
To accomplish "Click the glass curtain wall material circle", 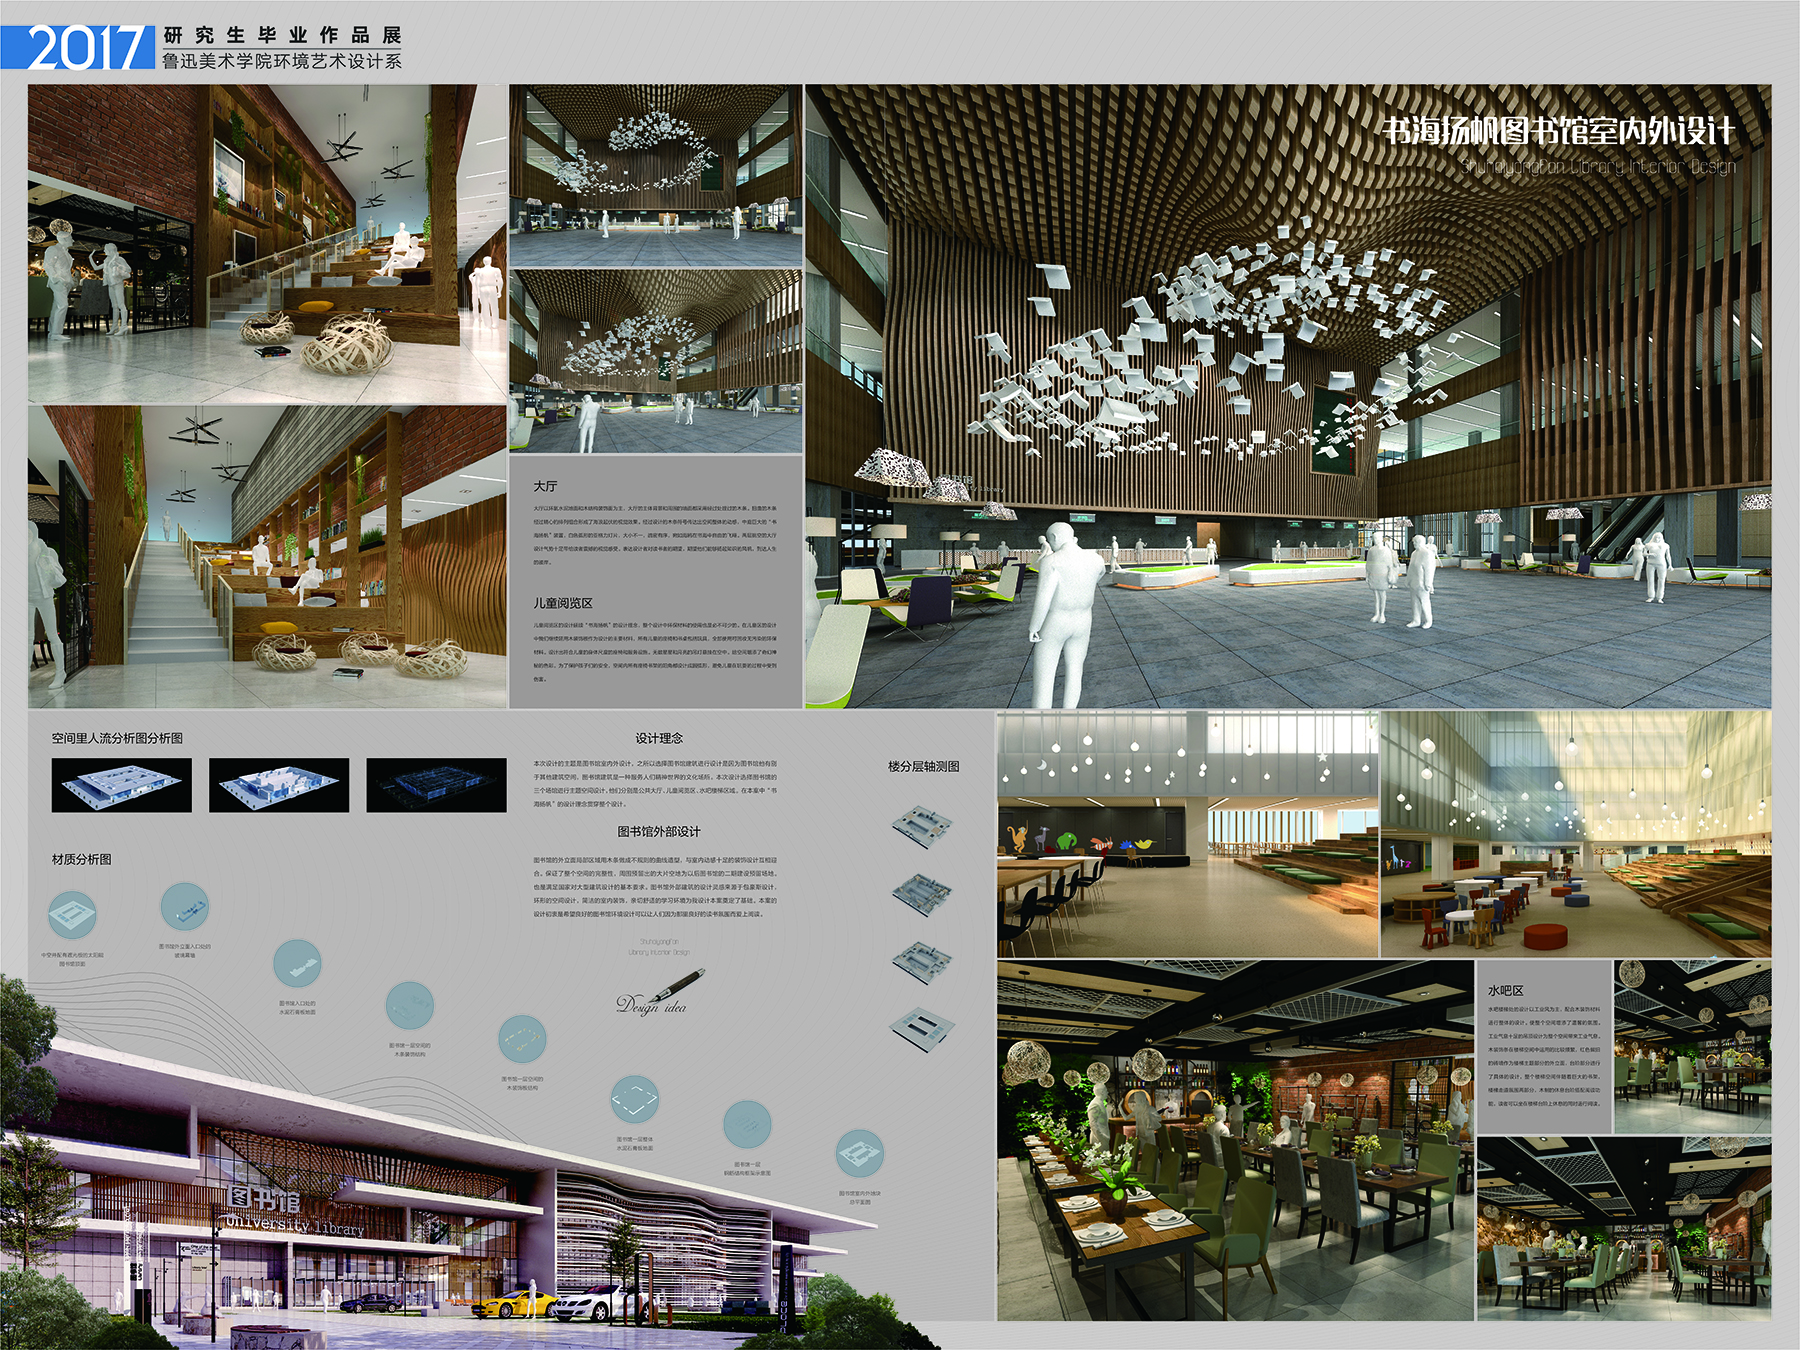I will 185,908.
